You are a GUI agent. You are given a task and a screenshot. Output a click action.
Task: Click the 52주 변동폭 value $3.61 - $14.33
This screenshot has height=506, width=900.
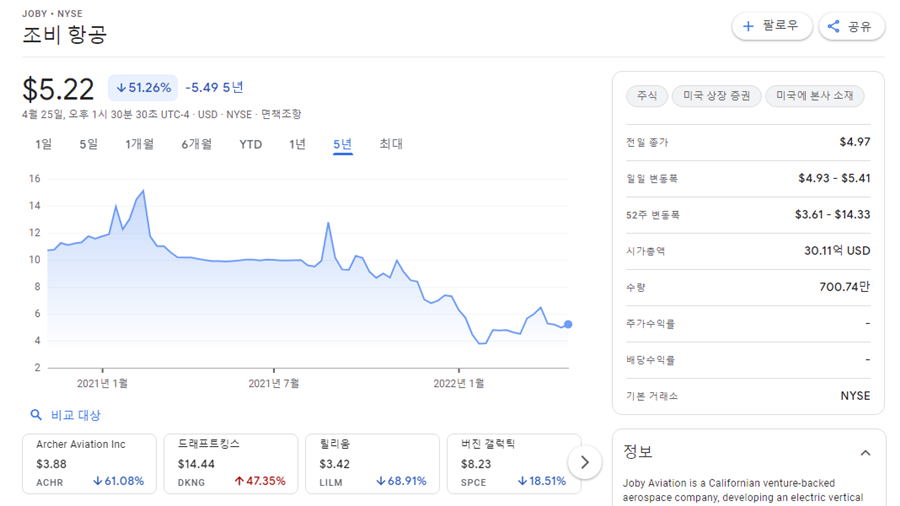832,215
